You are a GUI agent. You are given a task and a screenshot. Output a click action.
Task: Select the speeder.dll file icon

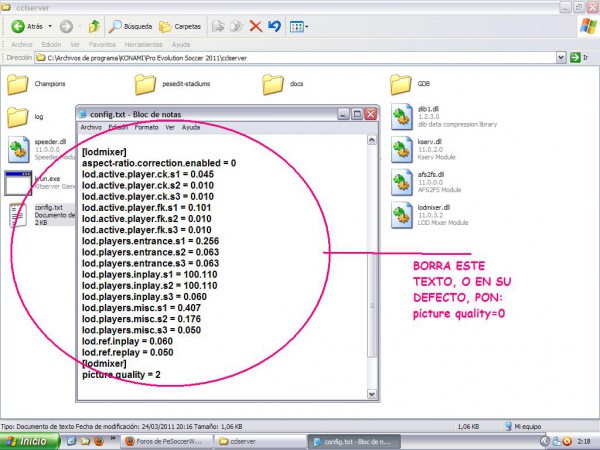(18, 150)
